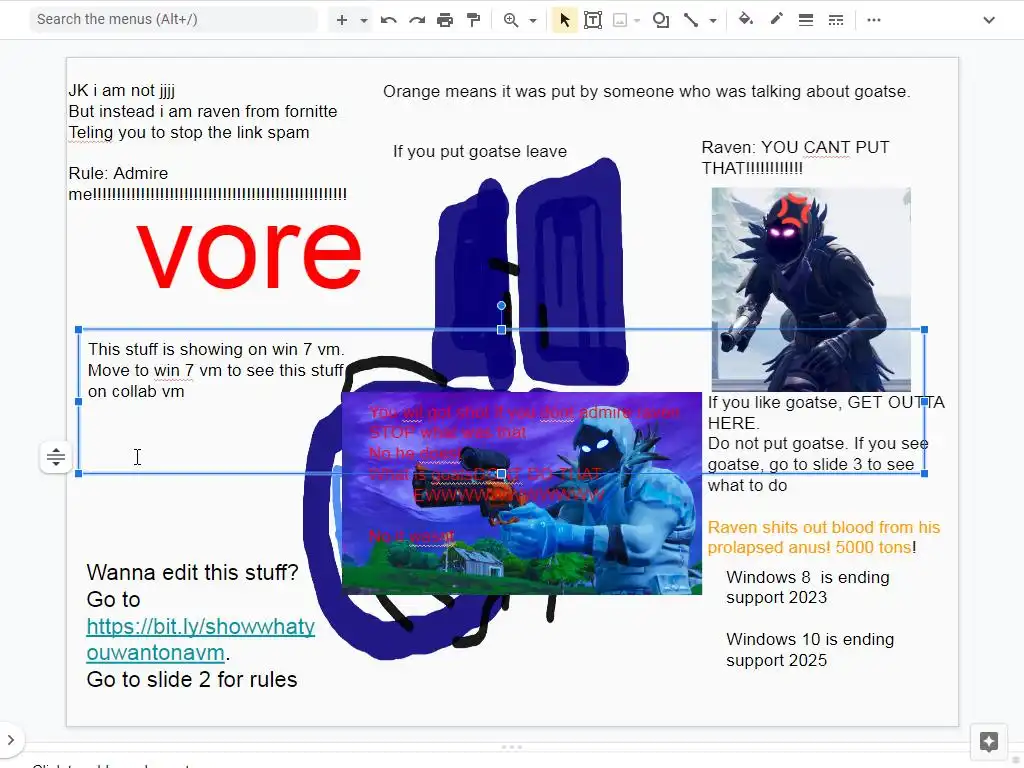Select the Shape tool icon

[x=661, y=20]
